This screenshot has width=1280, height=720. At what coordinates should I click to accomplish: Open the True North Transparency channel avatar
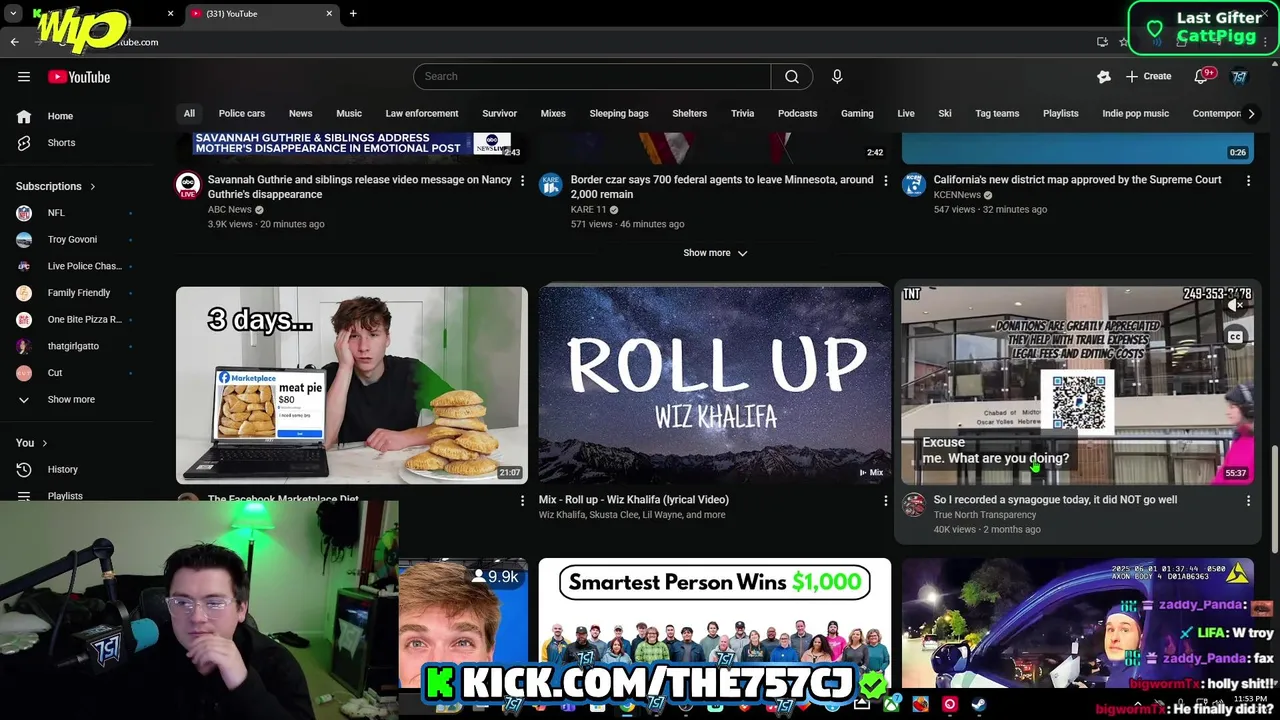pos(914,505)
